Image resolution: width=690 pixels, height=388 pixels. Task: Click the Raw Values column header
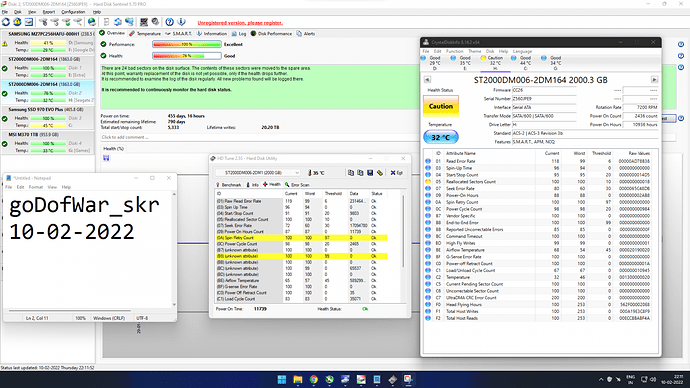point(639,154)
